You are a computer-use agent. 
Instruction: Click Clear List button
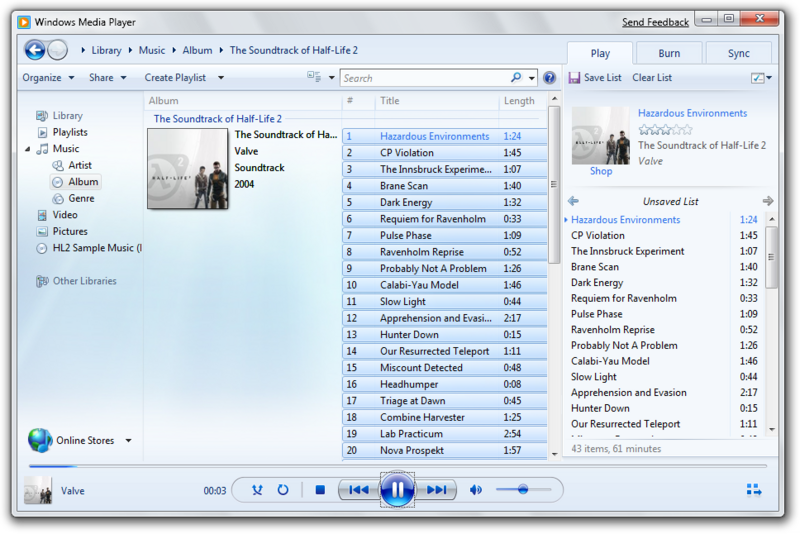pos(652,78)
